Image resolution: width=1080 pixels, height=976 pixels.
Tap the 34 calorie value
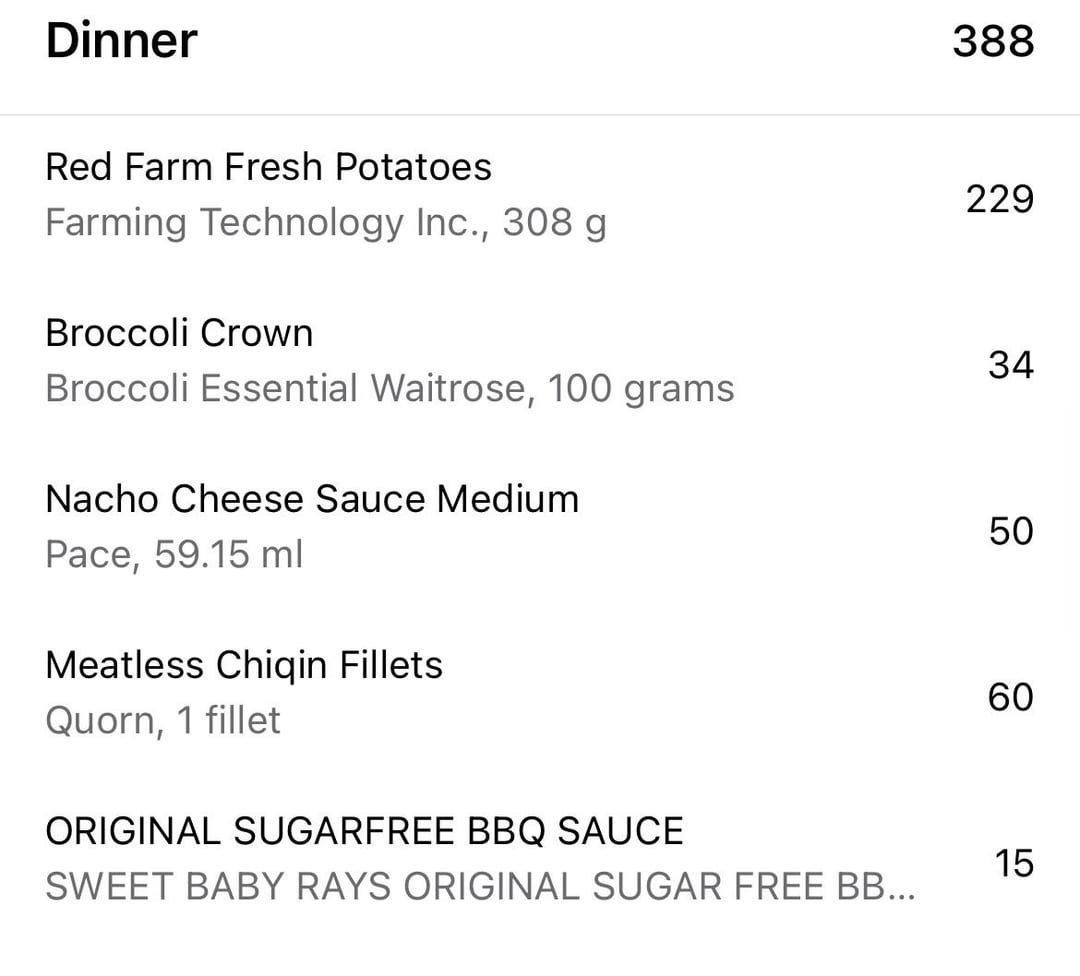coord(1011,365)
